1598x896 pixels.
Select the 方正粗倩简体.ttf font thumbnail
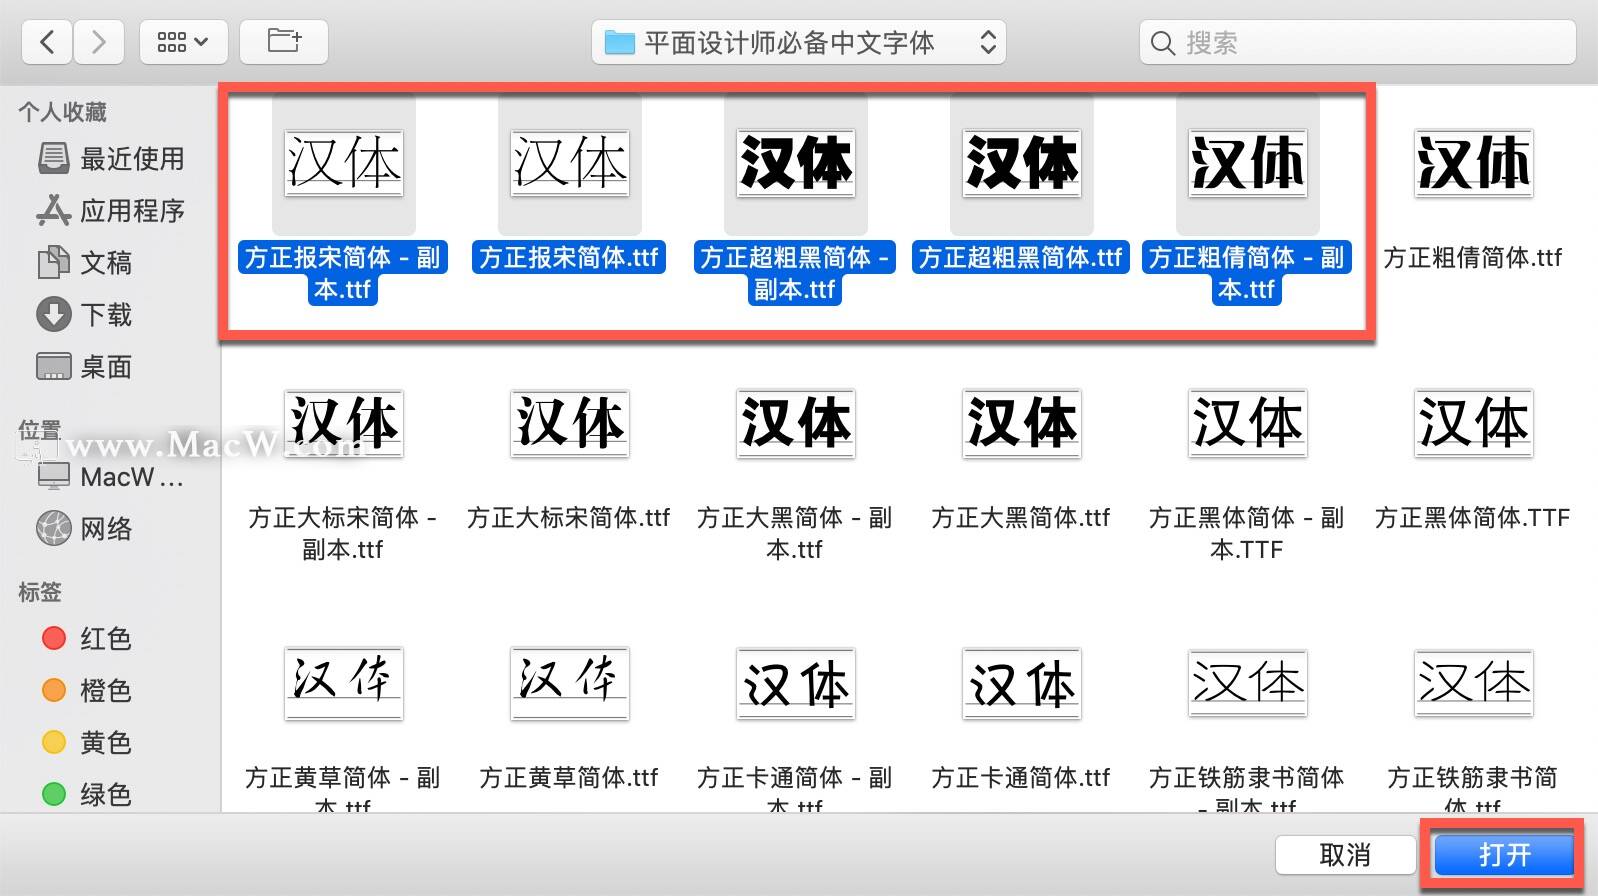coord(1473,162)
